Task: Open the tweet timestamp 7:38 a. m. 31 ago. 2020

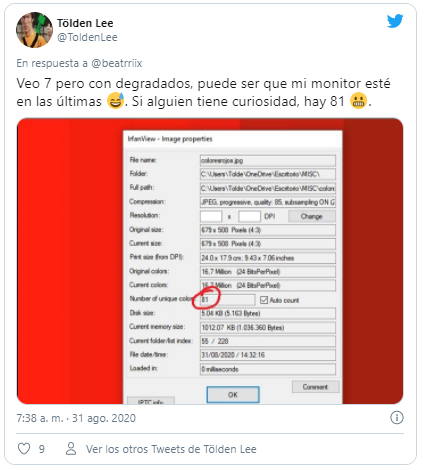Action: coord(76,418)
